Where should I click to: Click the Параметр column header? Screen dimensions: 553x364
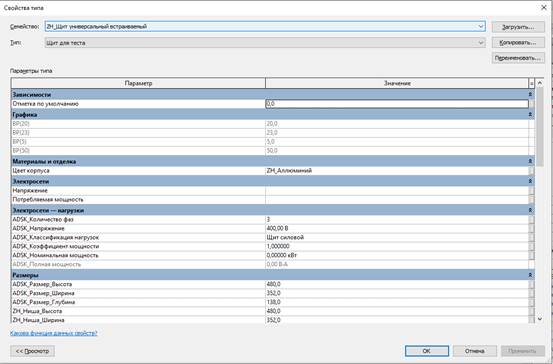pyautogui.click(x=138, y=84)
